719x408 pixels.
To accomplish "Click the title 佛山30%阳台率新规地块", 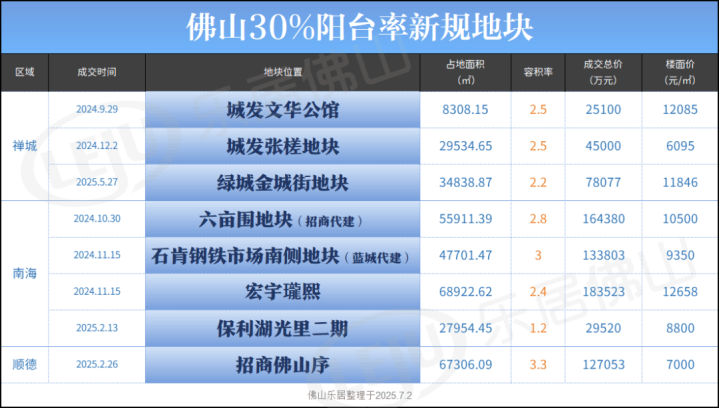I will pos(359,27).
